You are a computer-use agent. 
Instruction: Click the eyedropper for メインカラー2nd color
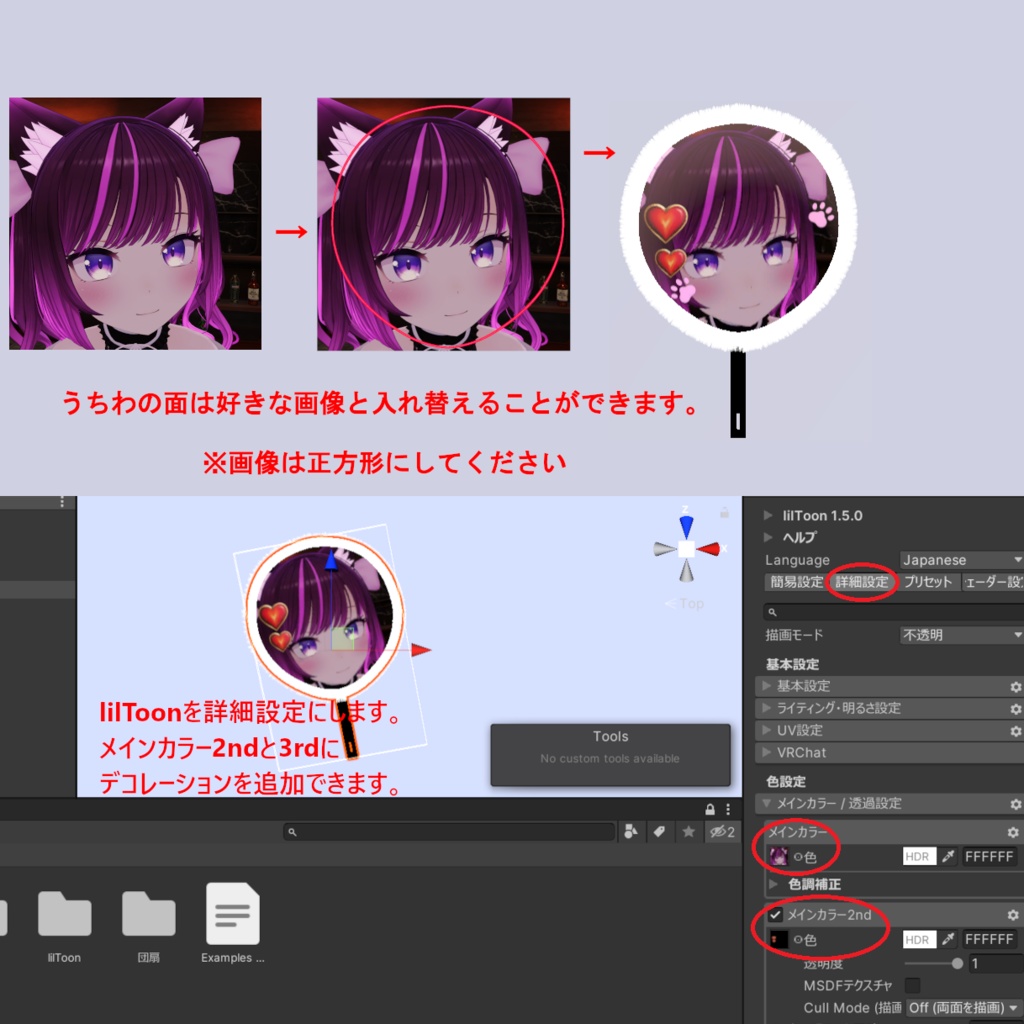[948, 939]
